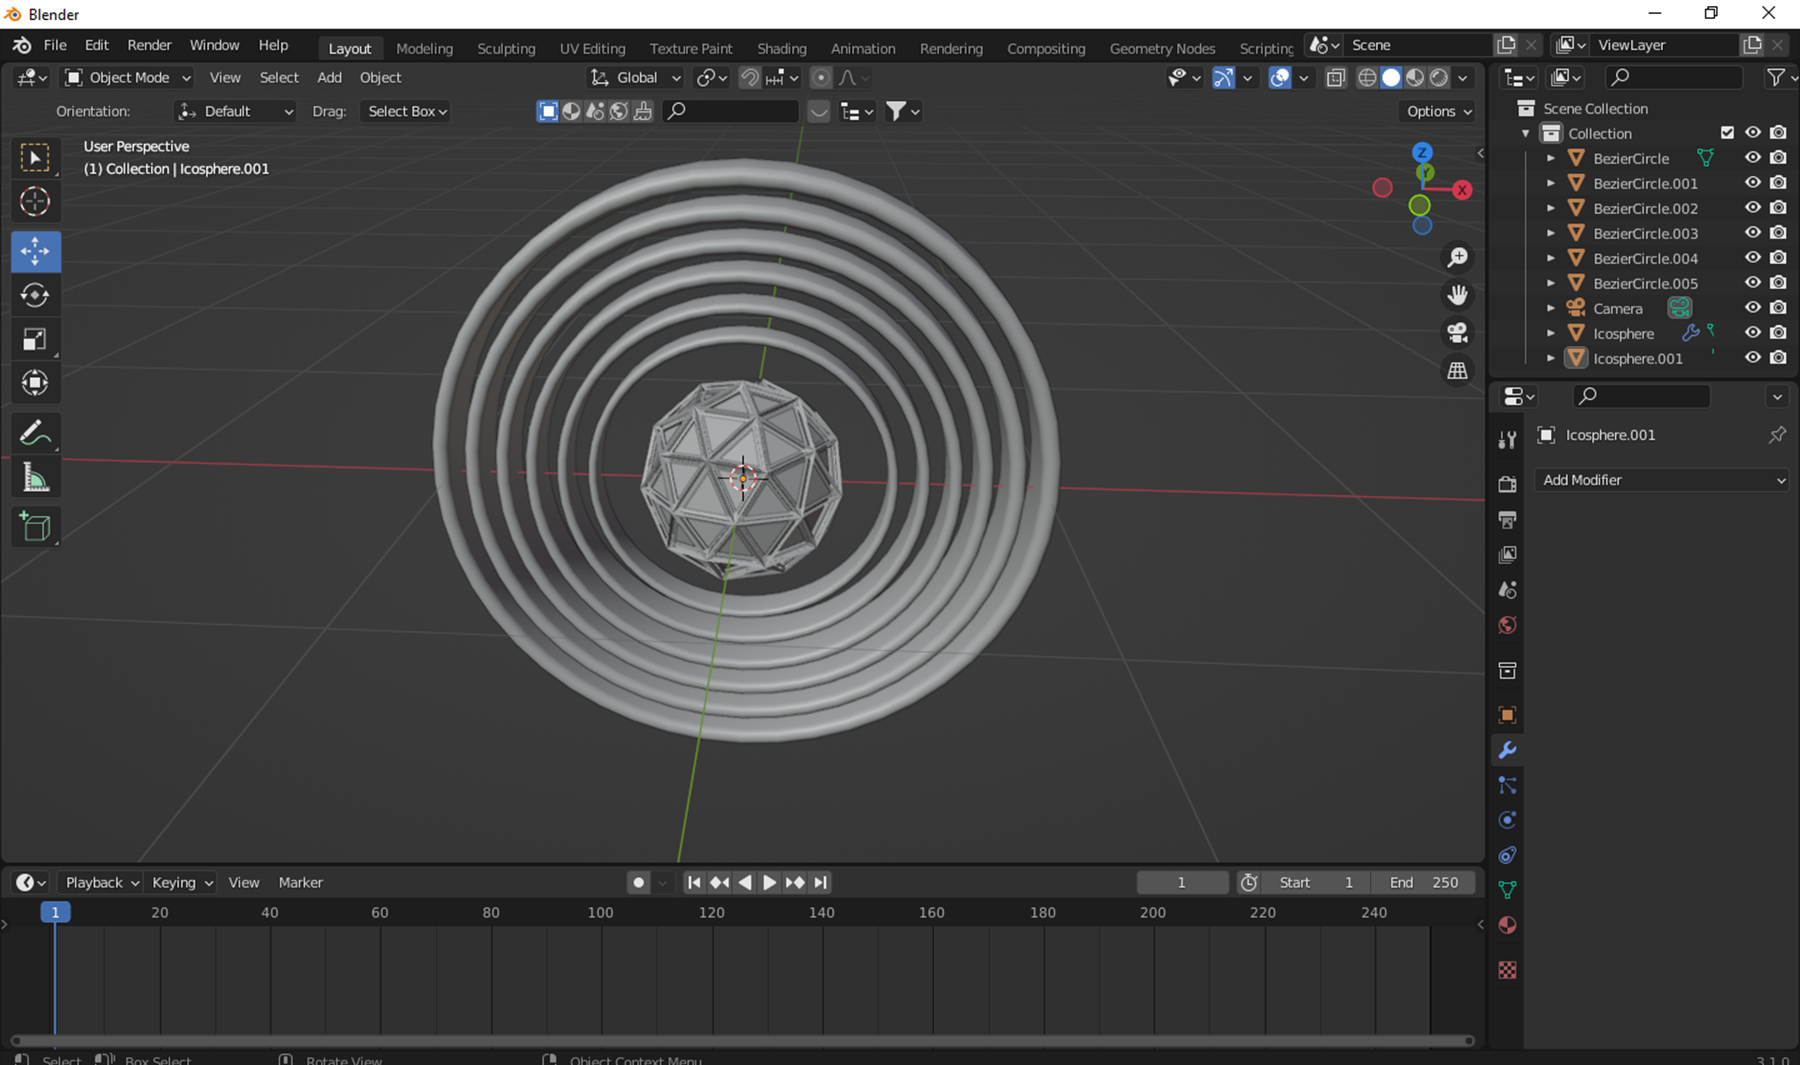
Task: Click the timeline Marker menu
Action: tap(300, 882)
